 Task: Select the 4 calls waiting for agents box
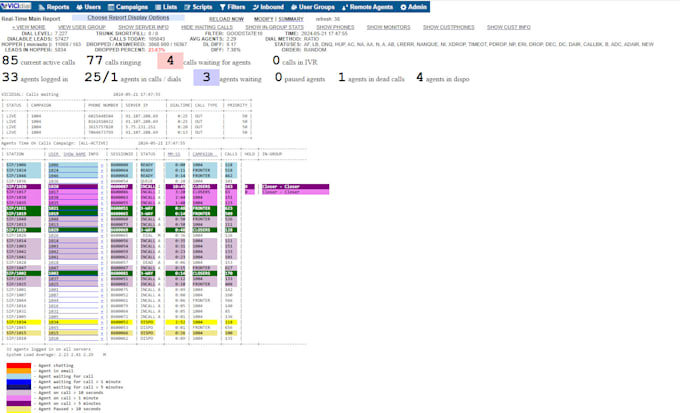pyautogui.click(x=170, y=61)
